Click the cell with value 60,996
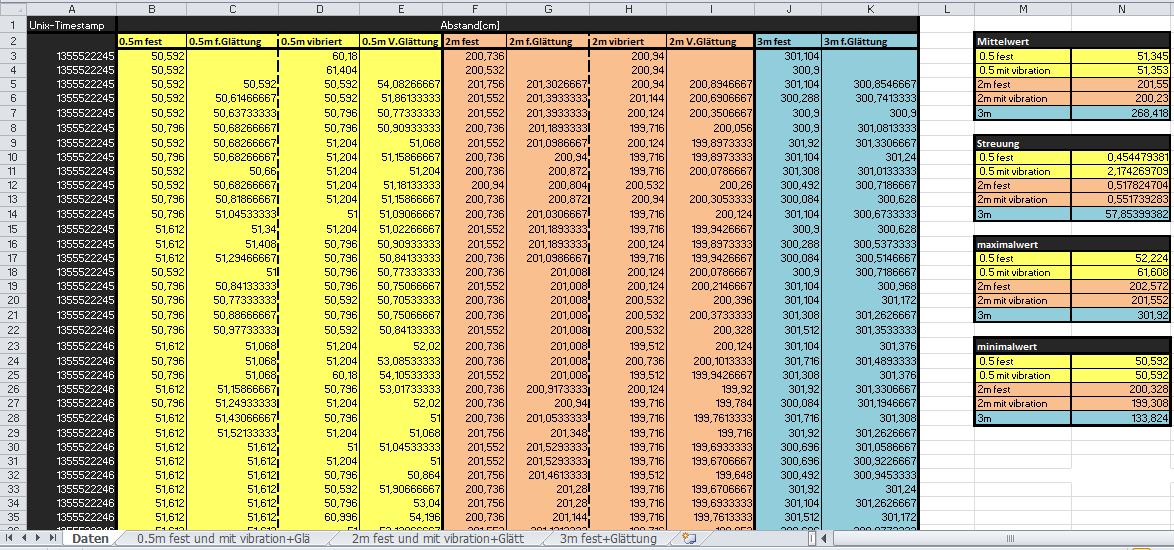The width and height of the screenshot is (1174, 550). pos(320,516)
